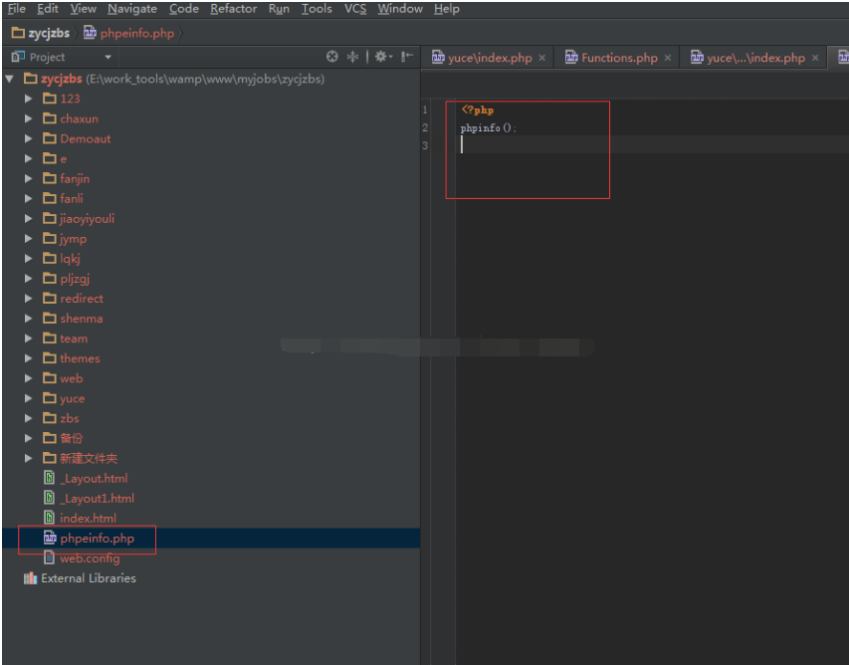Select the themes folder icon

pos(50,358)
